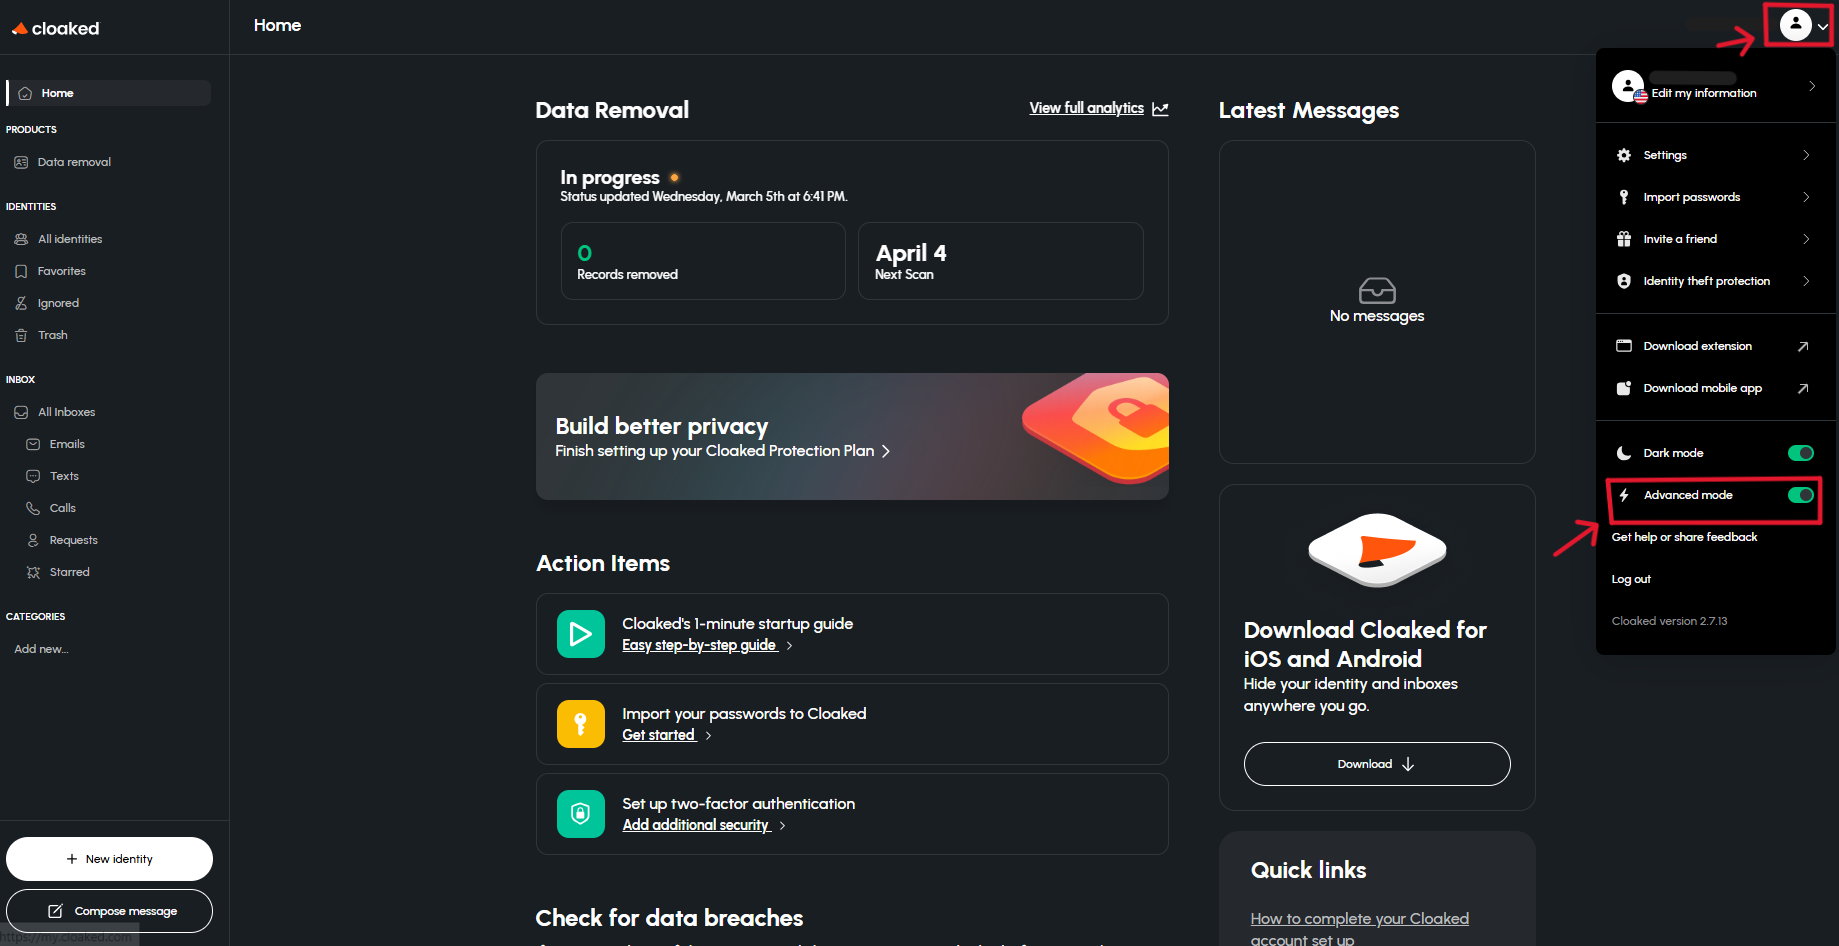1839x946 pixels.
Task: Click the Download button for mobile app
Action: (x=1377, y=764)
